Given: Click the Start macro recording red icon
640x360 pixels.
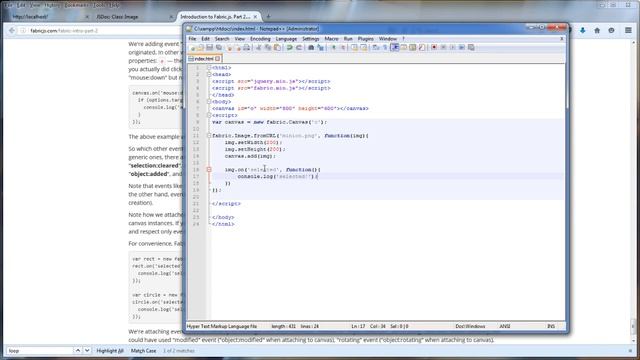Looking at the screenshot, I should pyautogui.click(x=434, y=48).
